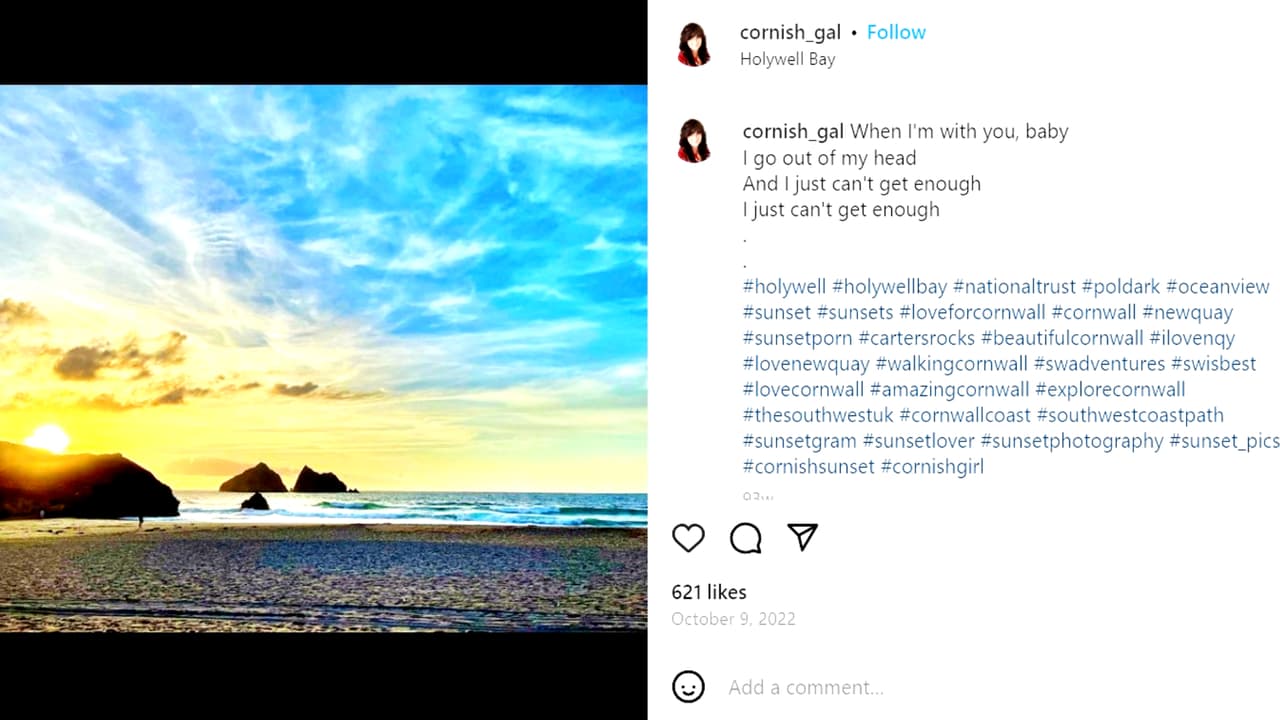Open #cartersrocks hashtag
1280x720 pixels.
tap(916, 338)
